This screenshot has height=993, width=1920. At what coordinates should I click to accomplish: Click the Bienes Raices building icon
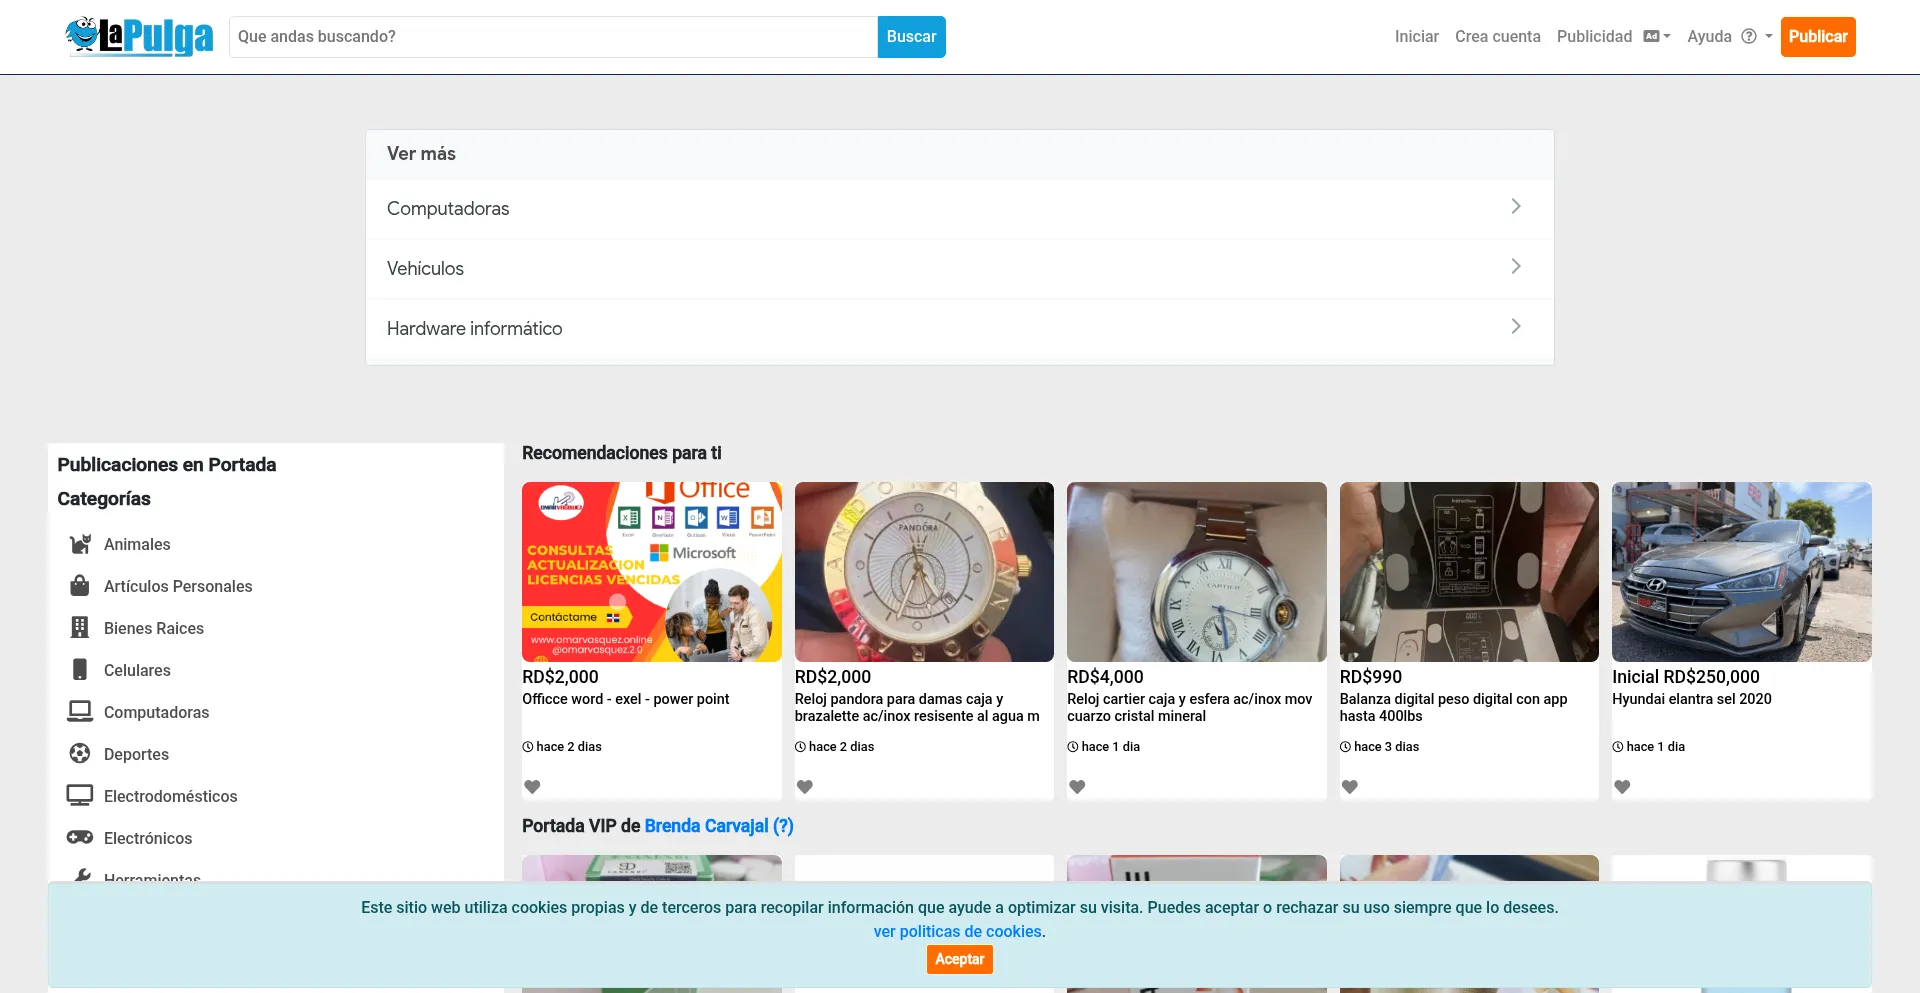click(80, 628)
